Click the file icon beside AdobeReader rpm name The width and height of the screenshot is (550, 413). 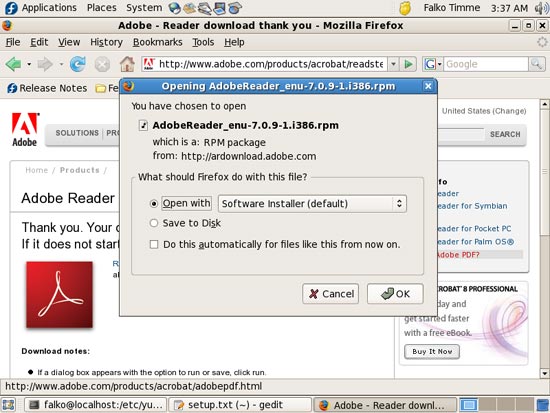pos(143,125)
